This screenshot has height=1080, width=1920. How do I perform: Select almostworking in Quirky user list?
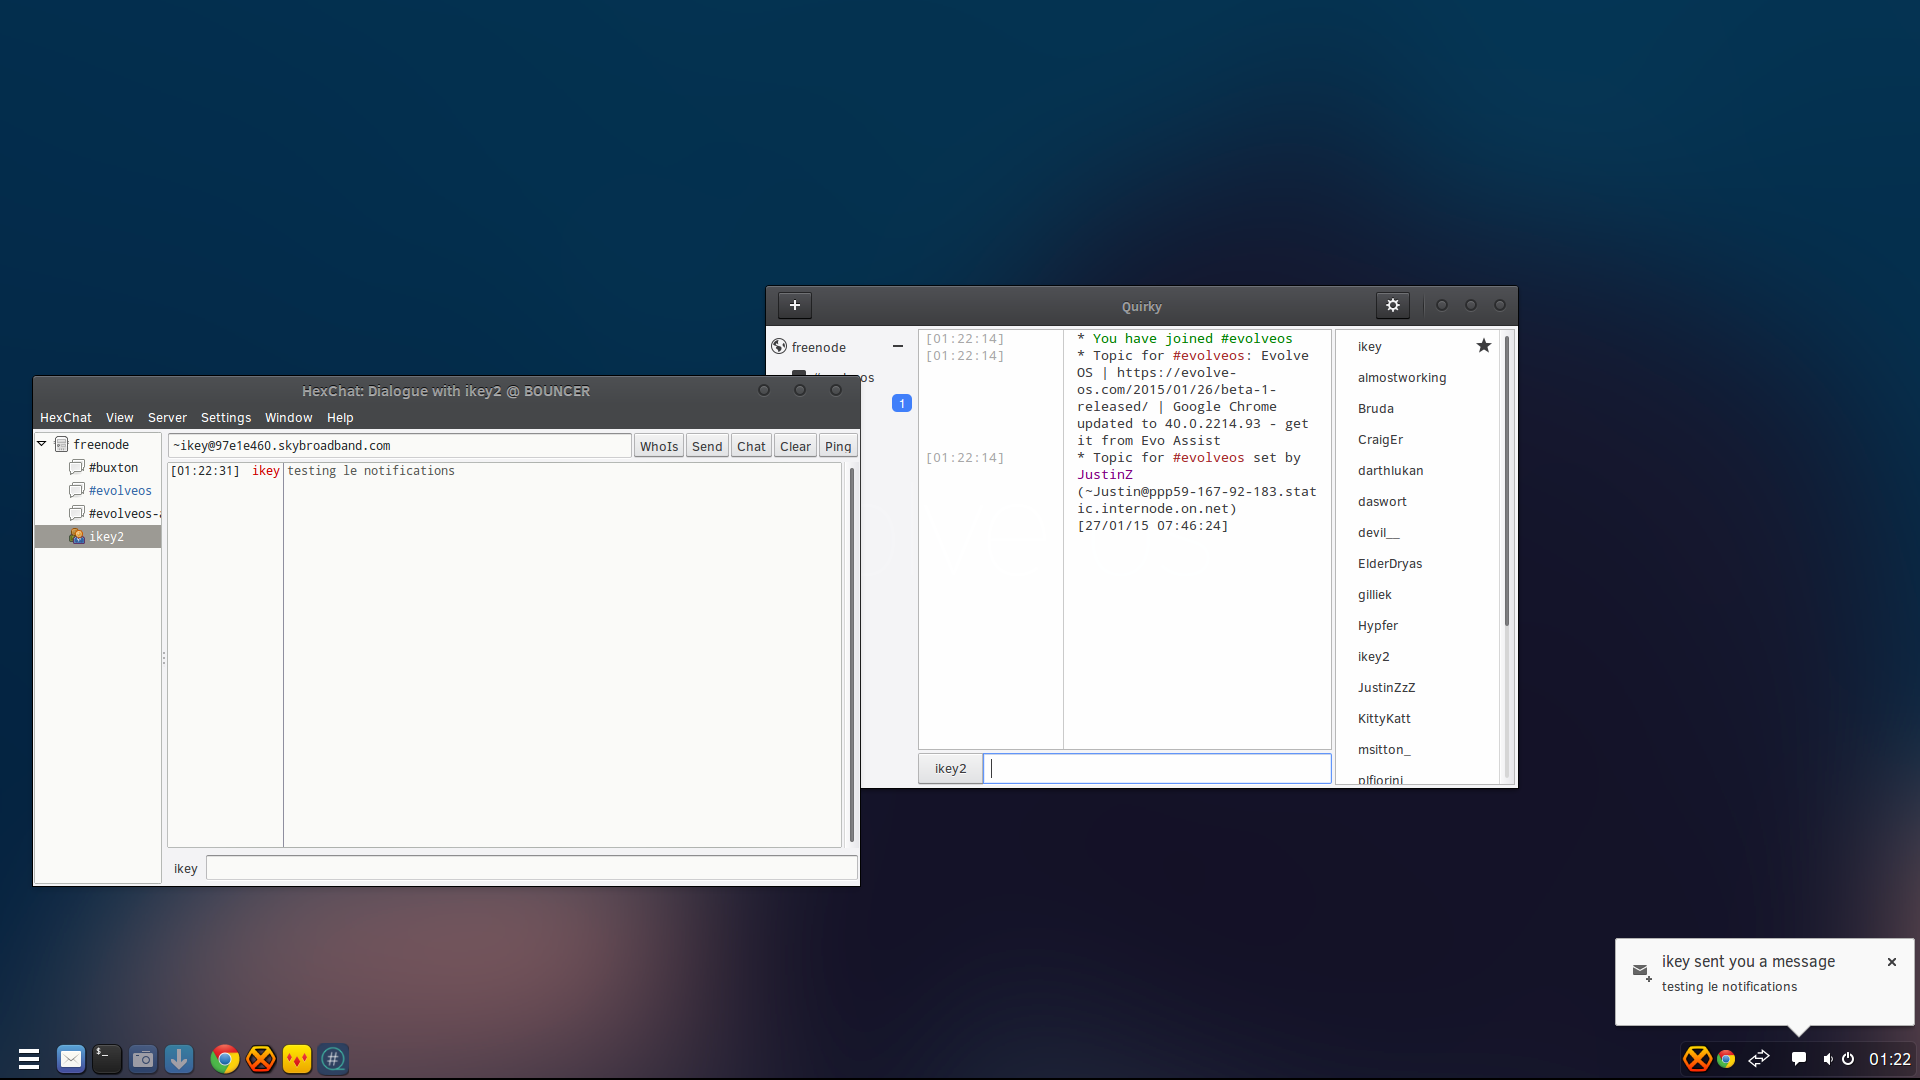pos(1402,377)
